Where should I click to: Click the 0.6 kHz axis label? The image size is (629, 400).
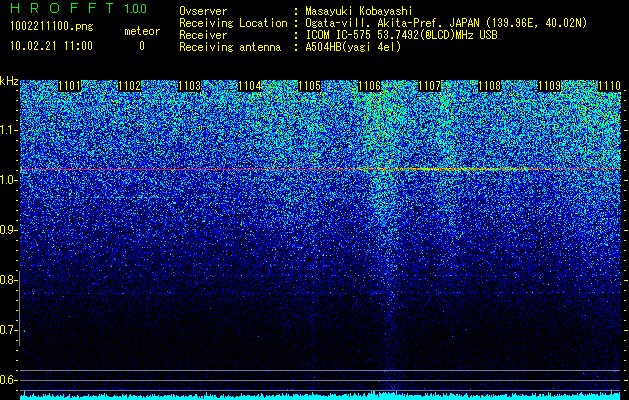click(x=8, y=380)
